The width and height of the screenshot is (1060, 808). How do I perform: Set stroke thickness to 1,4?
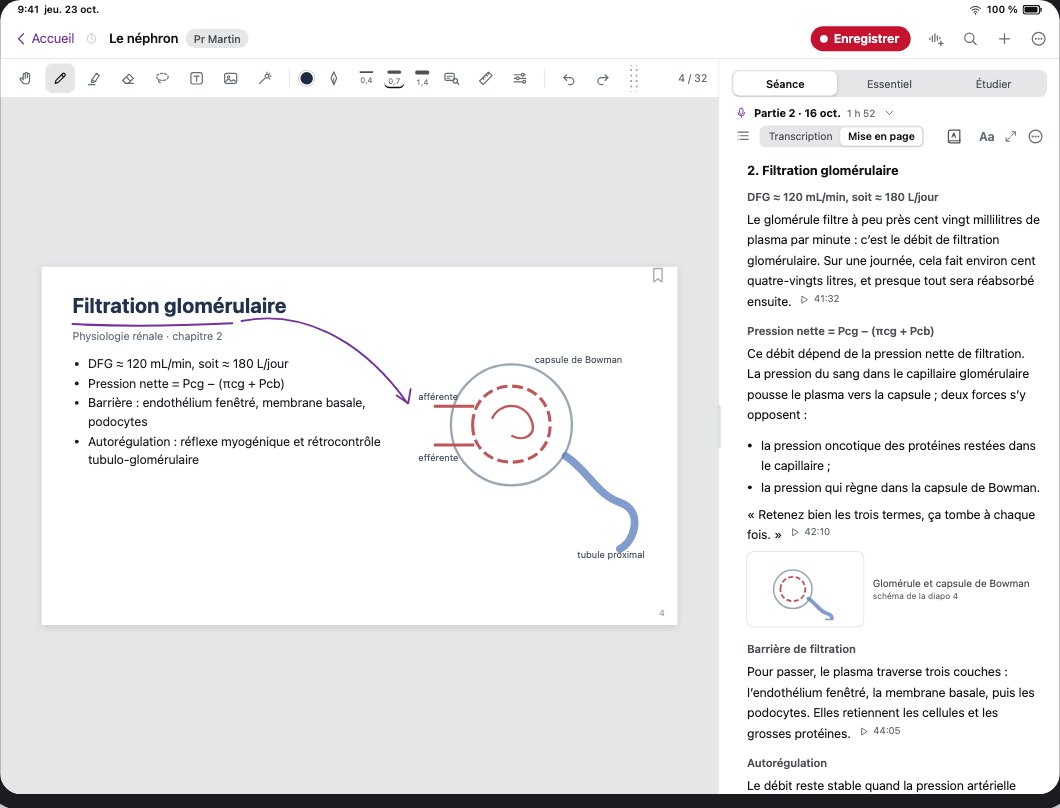point(422,78)
